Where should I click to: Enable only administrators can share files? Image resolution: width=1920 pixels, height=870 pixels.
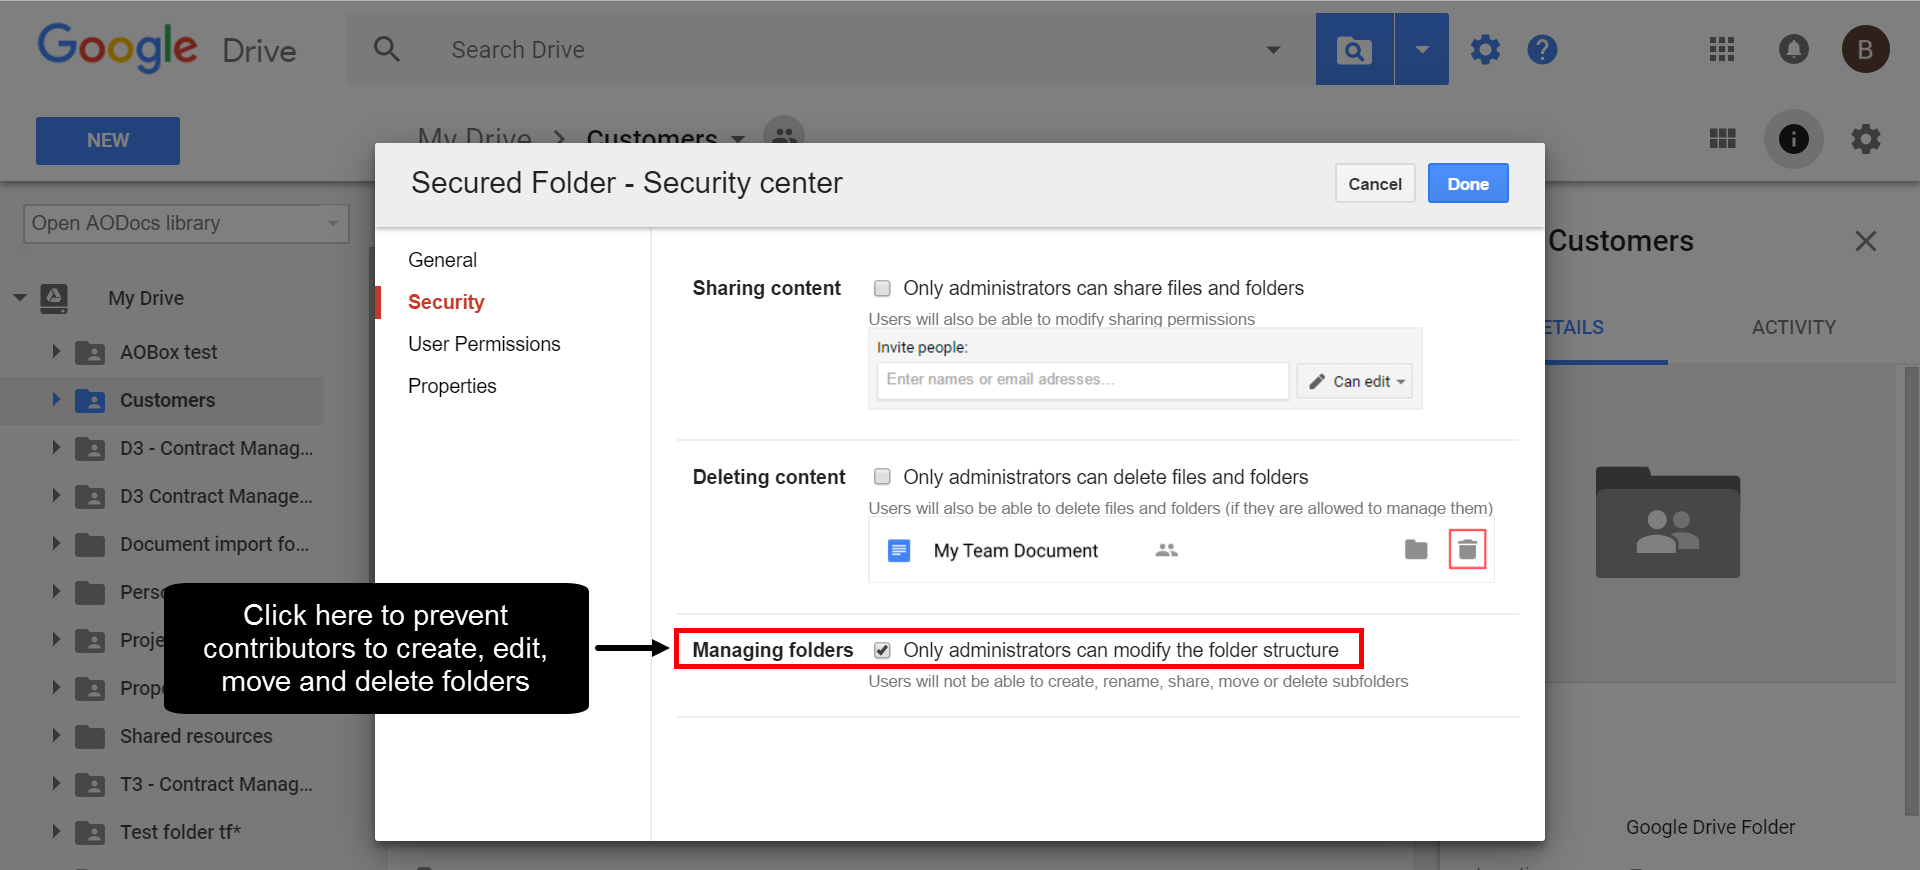coord(882,288)
